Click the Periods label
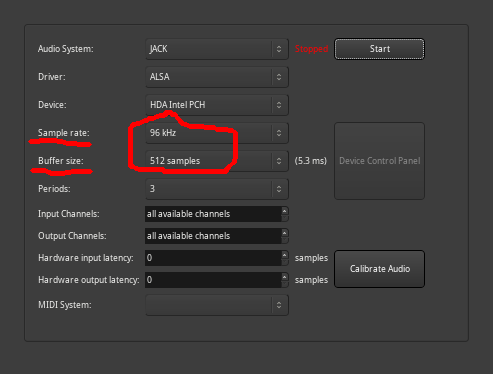The height and width of the screenshot is (374, 493). coord(54,189)
